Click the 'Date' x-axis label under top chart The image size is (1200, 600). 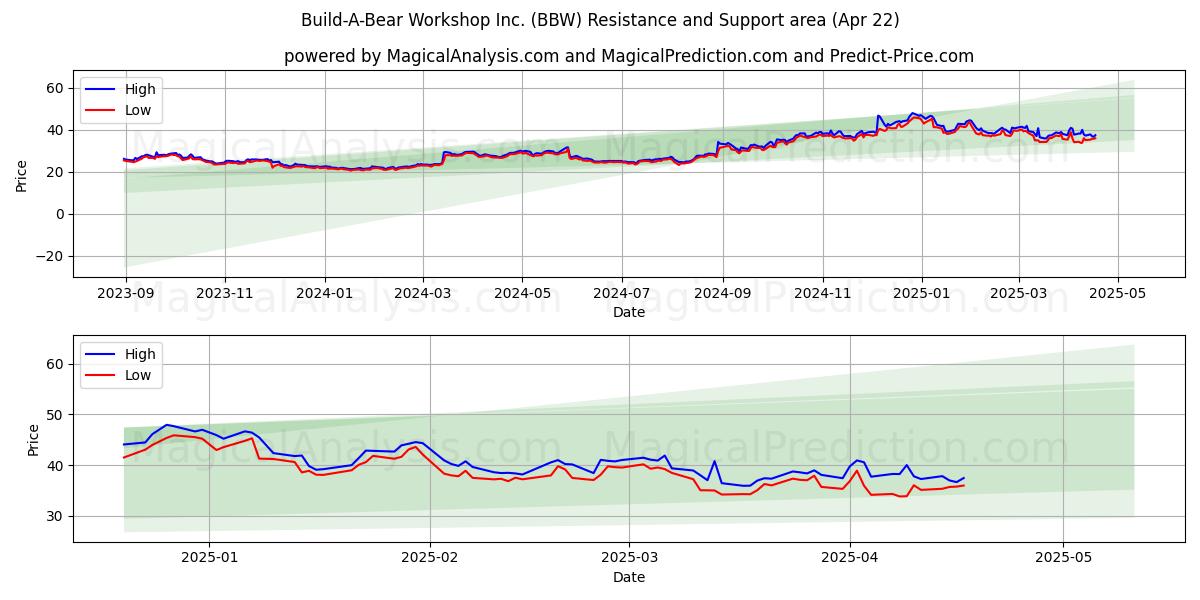tap(629, 312)
